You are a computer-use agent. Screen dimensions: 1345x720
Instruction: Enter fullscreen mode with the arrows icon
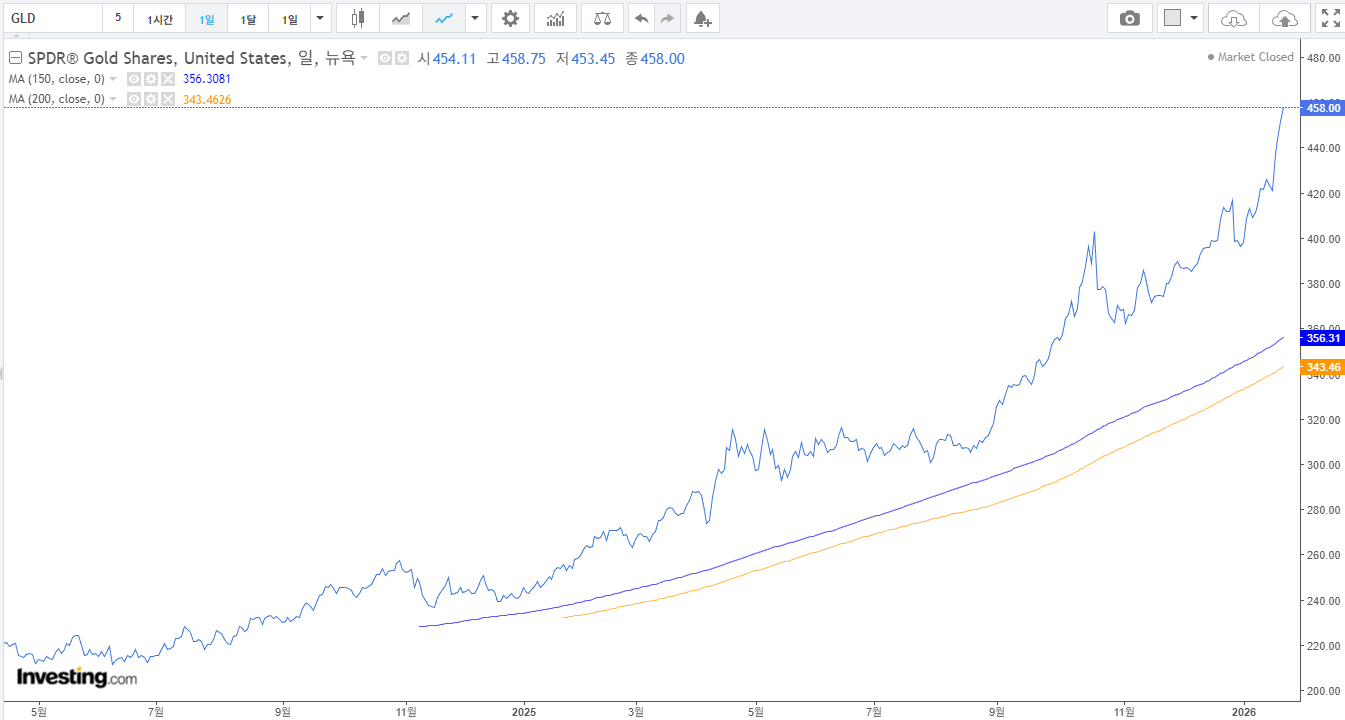click(x=1330, y=18)
